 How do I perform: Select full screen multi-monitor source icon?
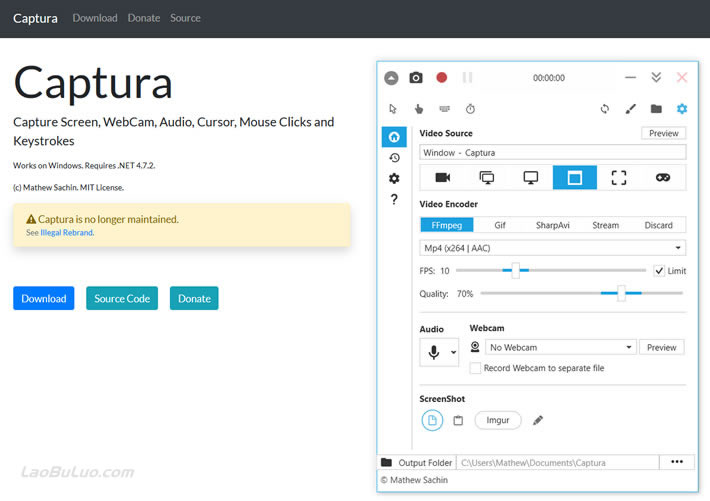[487, 178]
